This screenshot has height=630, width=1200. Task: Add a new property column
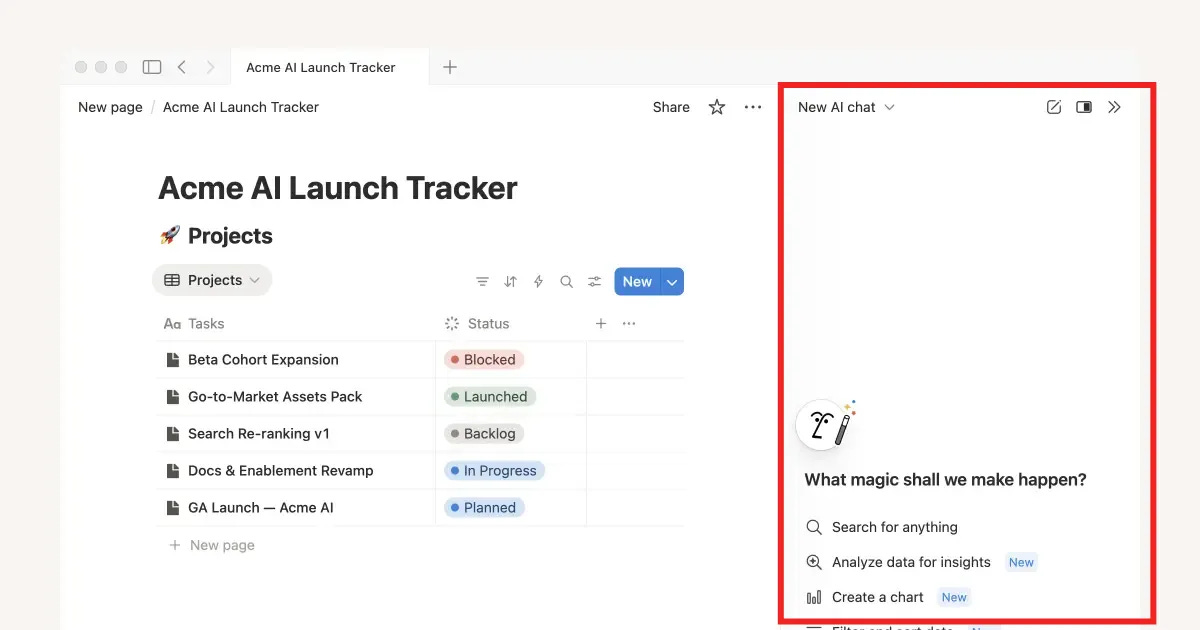pyautogui.click(x=601, y=324)
